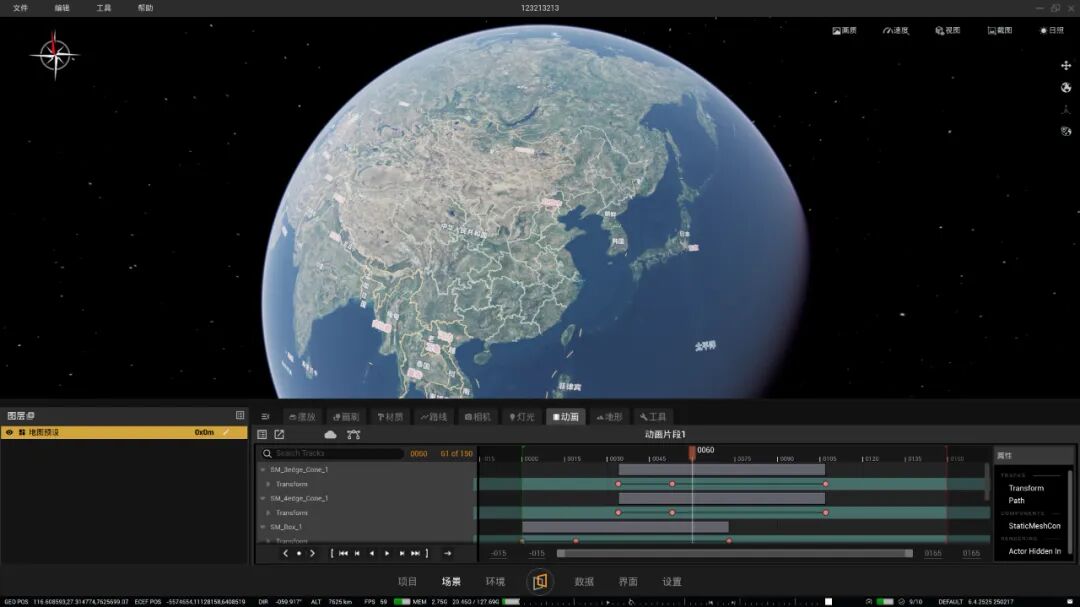
Task: Collapse the SM_Box_1 track
Action: click(262, 527)
